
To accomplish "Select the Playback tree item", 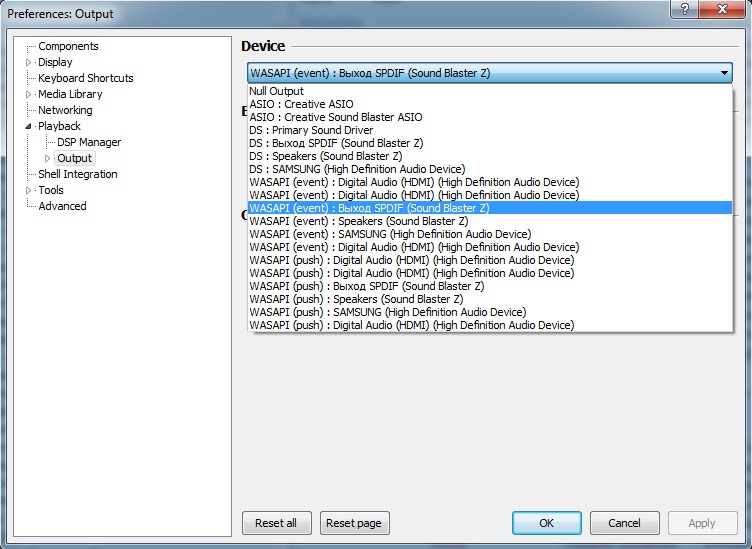I will coord(59,126).
